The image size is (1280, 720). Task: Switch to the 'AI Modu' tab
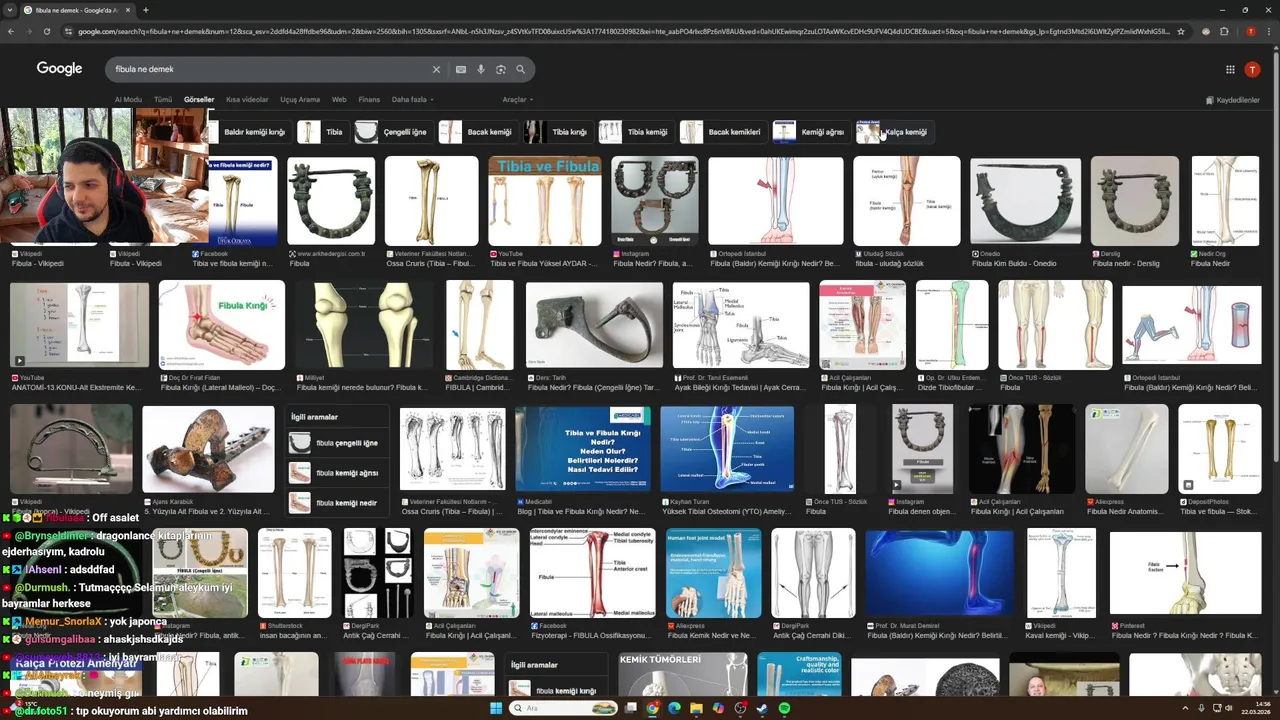point(128,100)
